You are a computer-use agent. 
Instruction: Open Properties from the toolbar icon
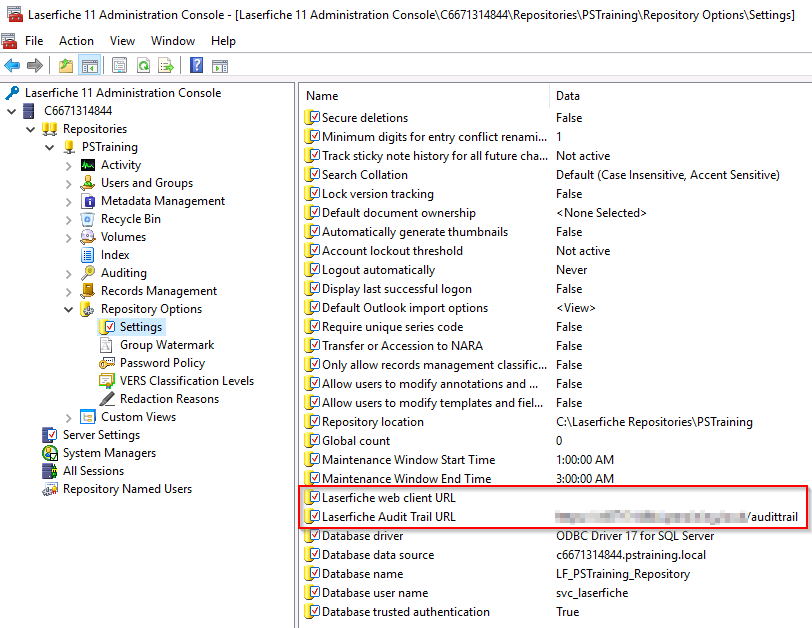pos(120,66)
